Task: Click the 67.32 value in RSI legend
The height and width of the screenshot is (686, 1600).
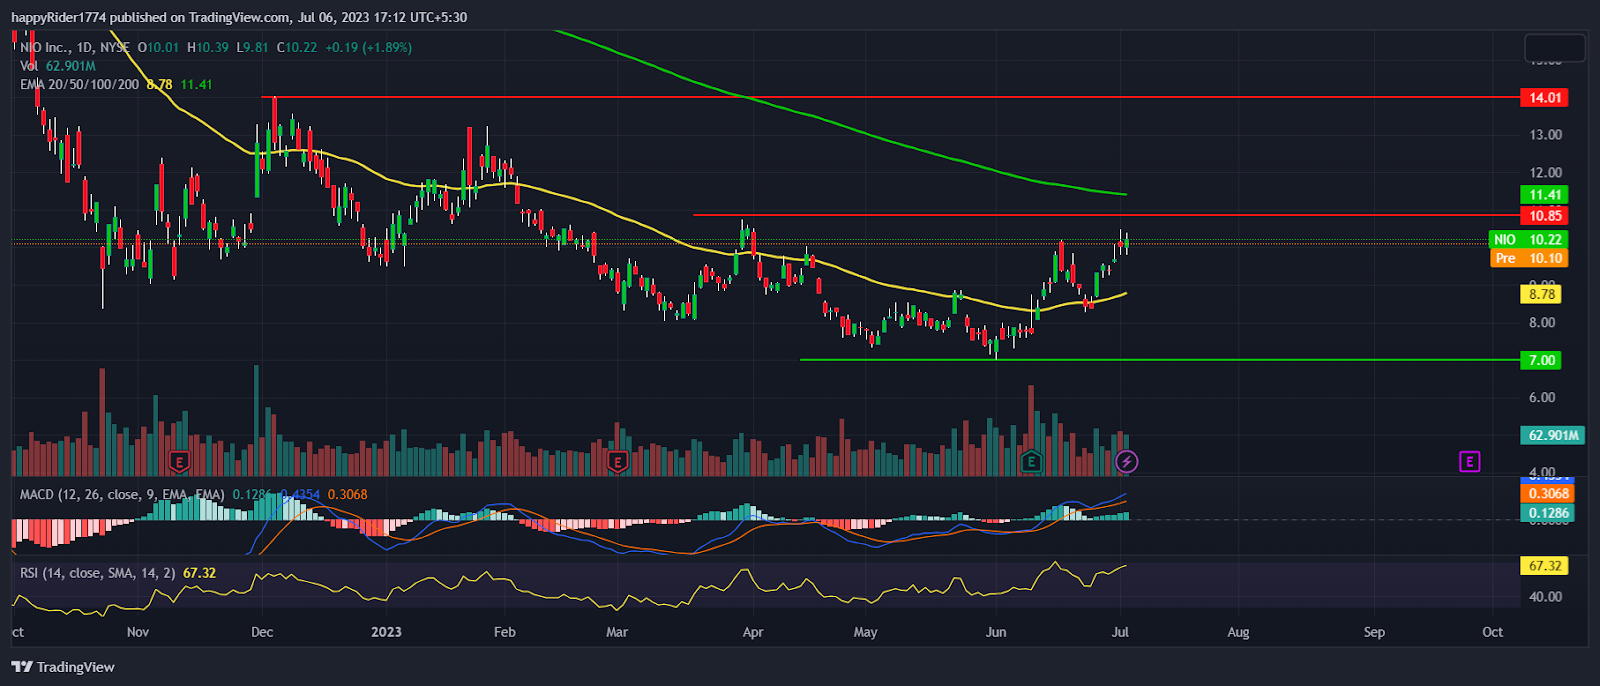Action: coord(199,573)
